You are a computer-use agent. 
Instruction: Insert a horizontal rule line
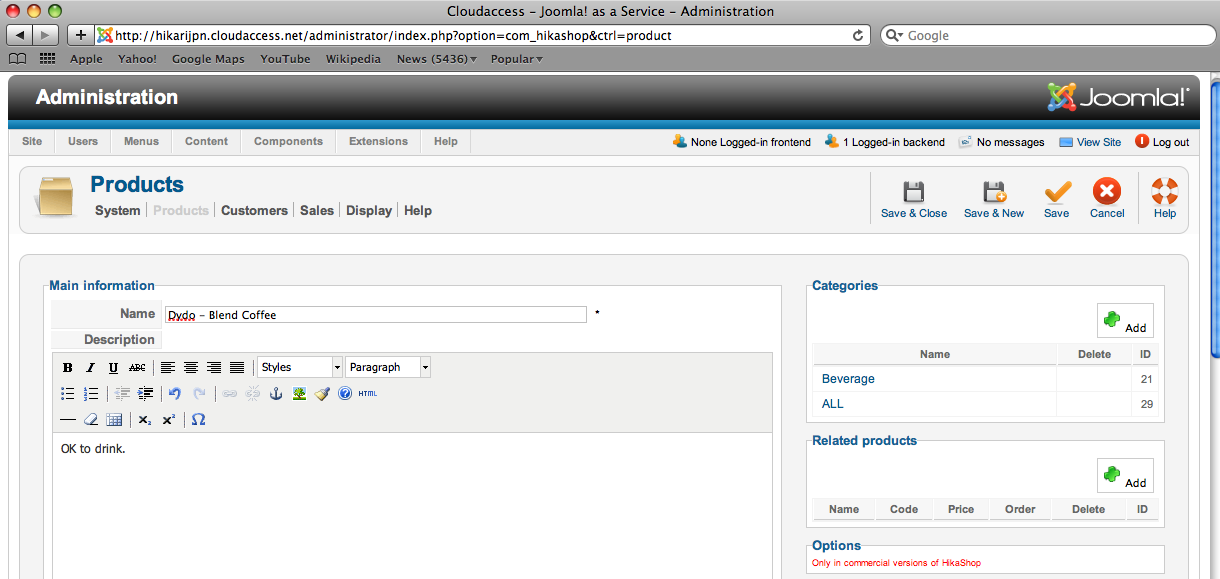coord(68,419)
